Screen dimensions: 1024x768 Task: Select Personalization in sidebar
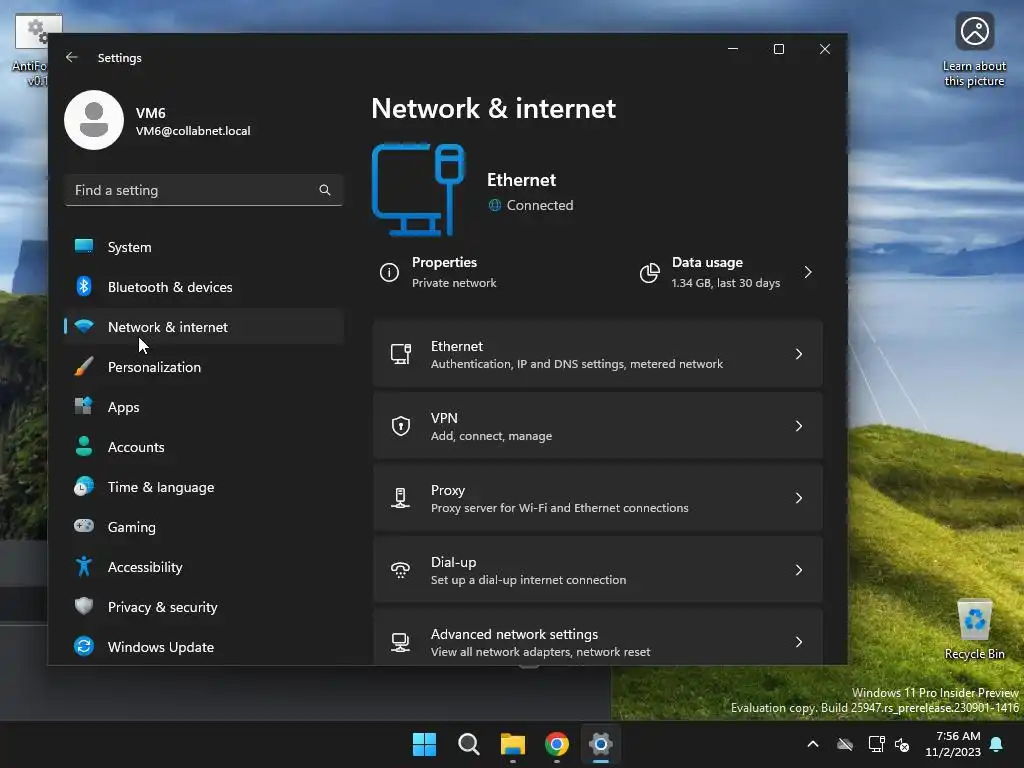204,367
